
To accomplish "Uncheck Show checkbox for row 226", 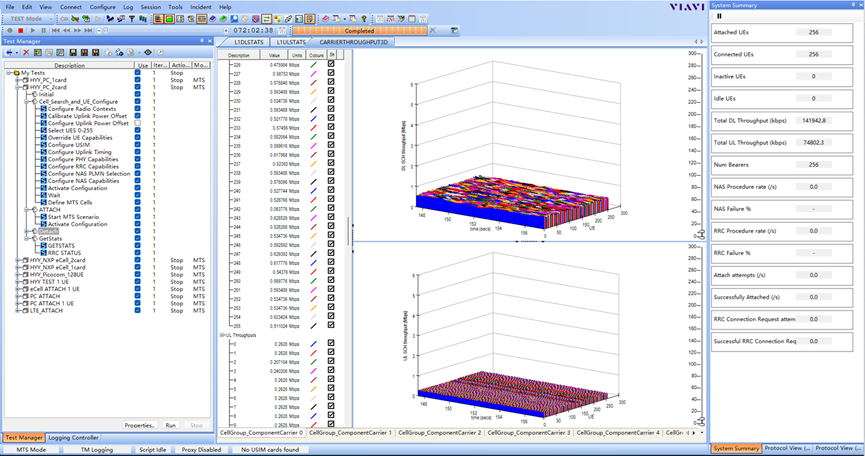I will pyautogui.click(x=331, y=65).
